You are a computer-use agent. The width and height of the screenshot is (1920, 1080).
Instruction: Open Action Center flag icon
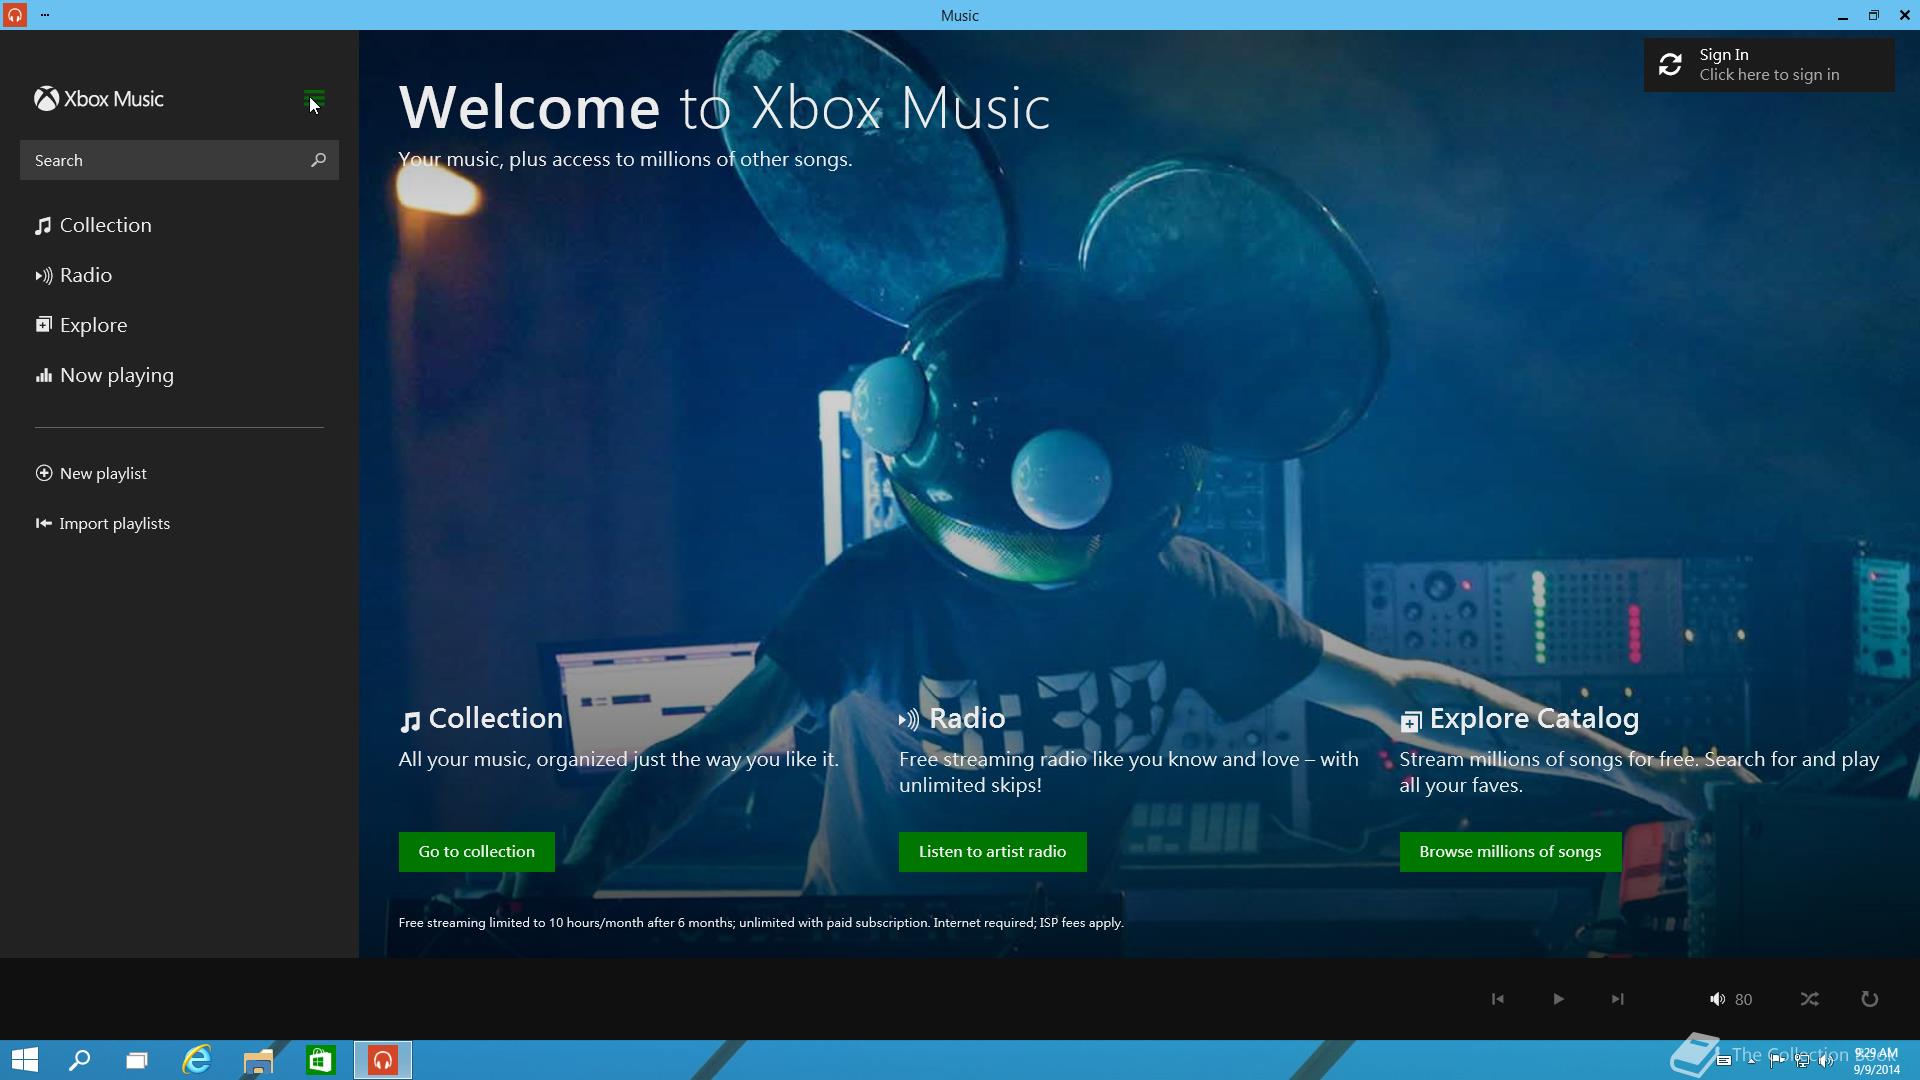pos(1777,1061)
